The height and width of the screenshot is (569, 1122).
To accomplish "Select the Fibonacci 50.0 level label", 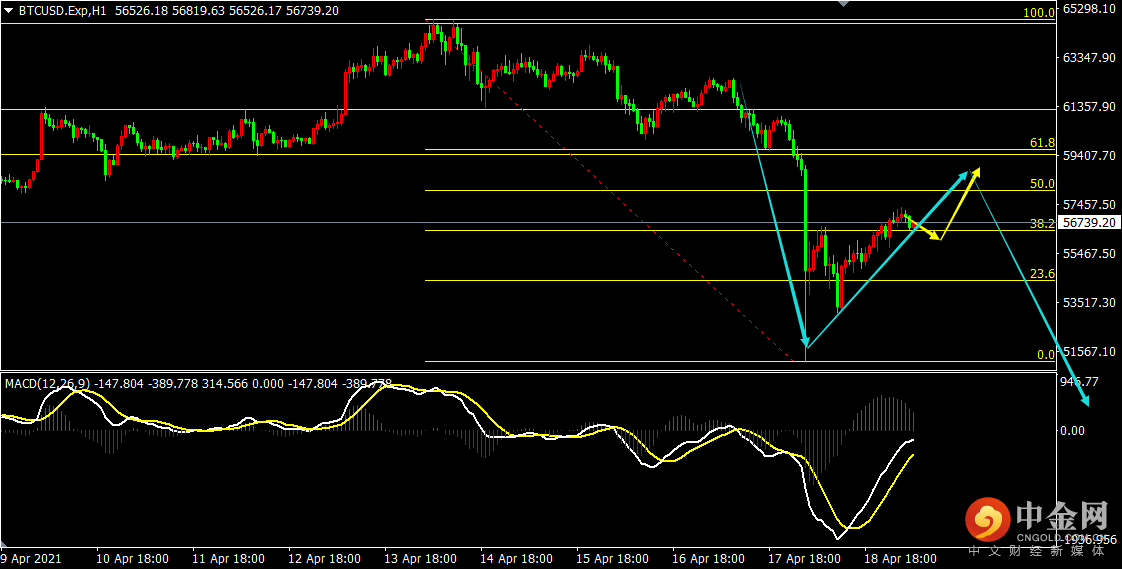I will (1043, 184).
